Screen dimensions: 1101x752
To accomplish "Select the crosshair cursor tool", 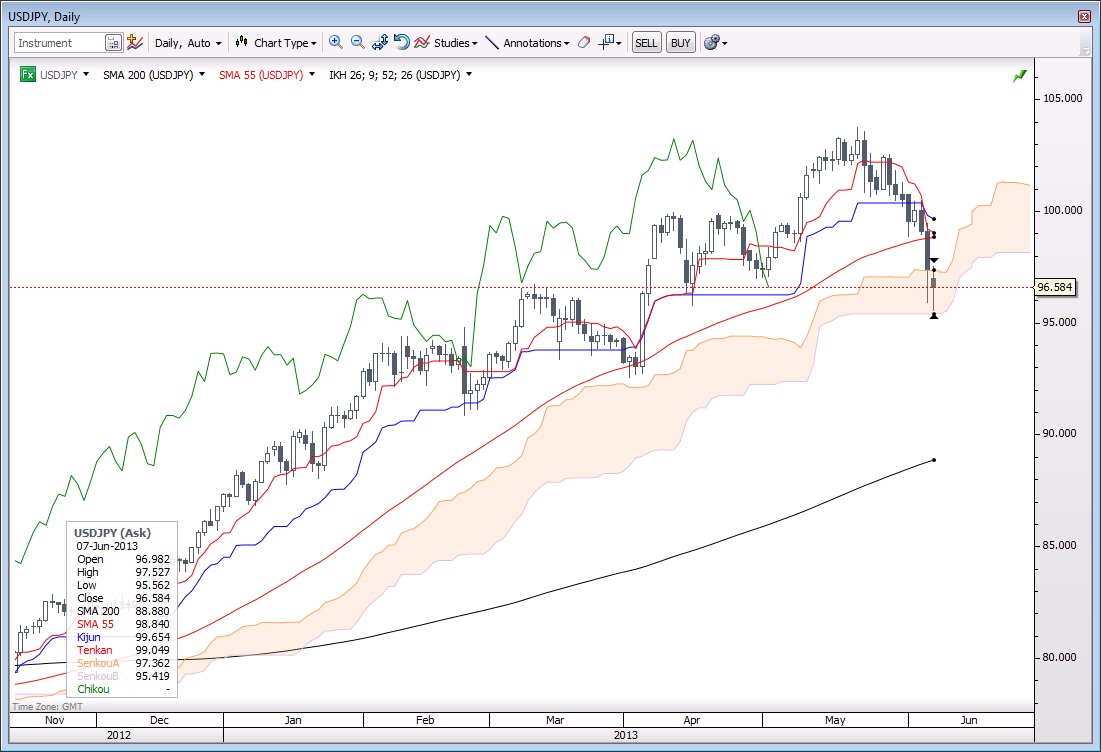I will click(609, 43).
